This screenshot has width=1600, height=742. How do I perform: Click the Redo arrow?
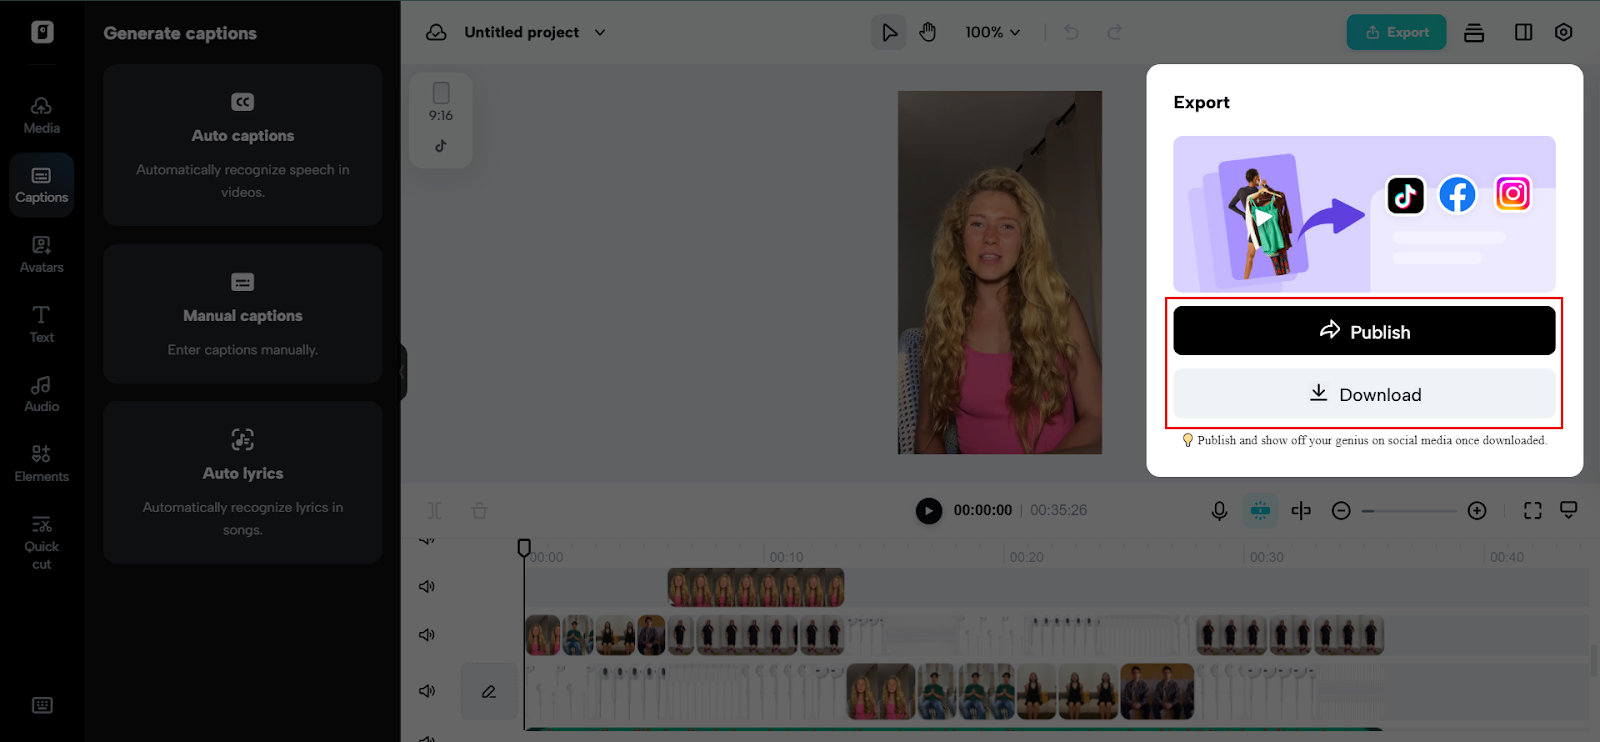coord(1114,32)
